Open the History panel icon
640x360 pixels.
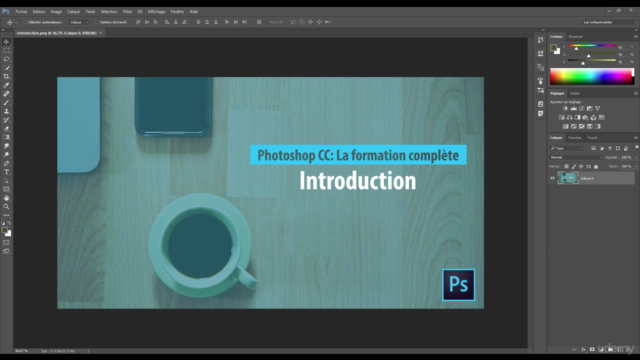(x=540, y=40)
